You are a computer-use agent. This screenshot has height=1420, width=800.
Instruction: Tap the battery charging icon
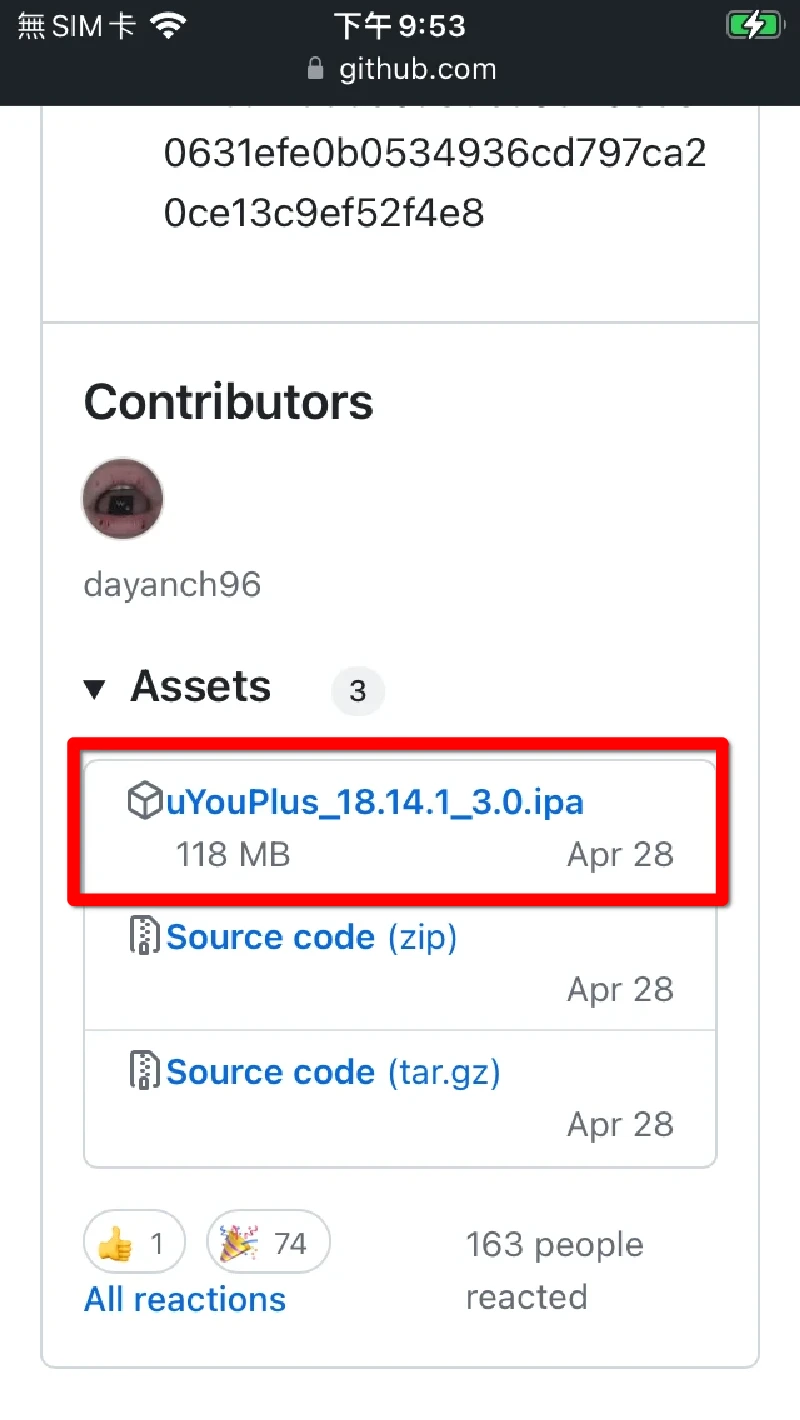754,26
